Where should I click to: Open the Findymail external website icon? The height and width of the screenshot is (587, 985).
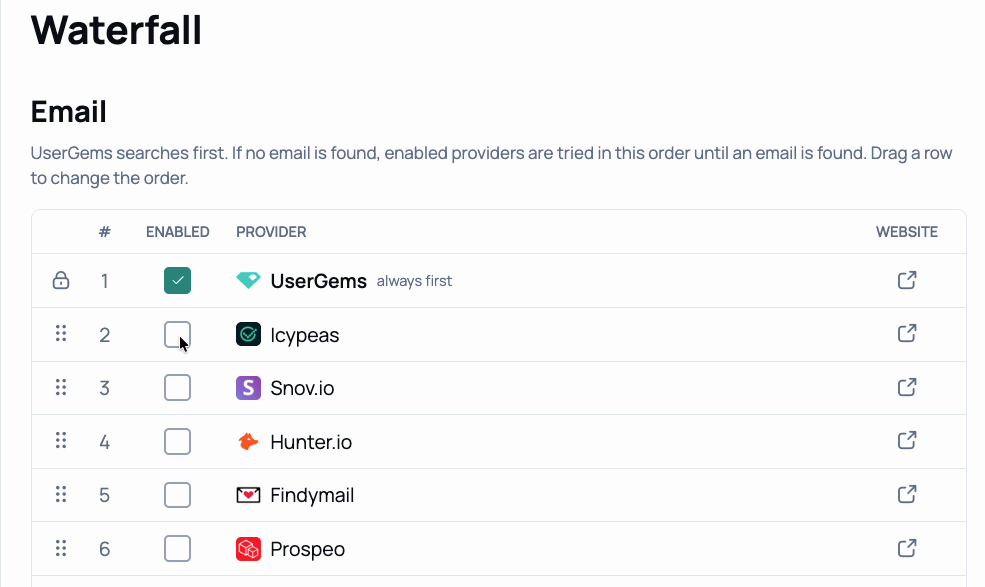[906, 495]
